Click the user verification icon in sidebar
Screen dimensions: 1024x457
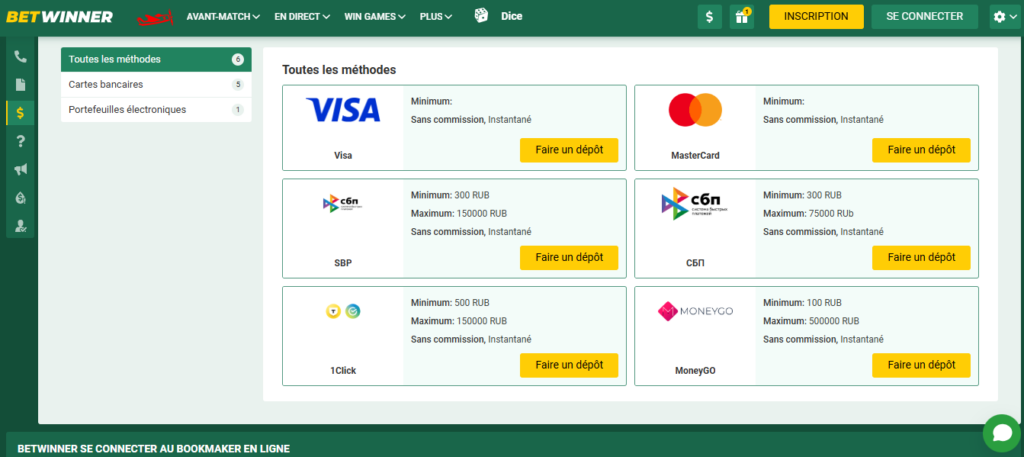tap(20, 226)
